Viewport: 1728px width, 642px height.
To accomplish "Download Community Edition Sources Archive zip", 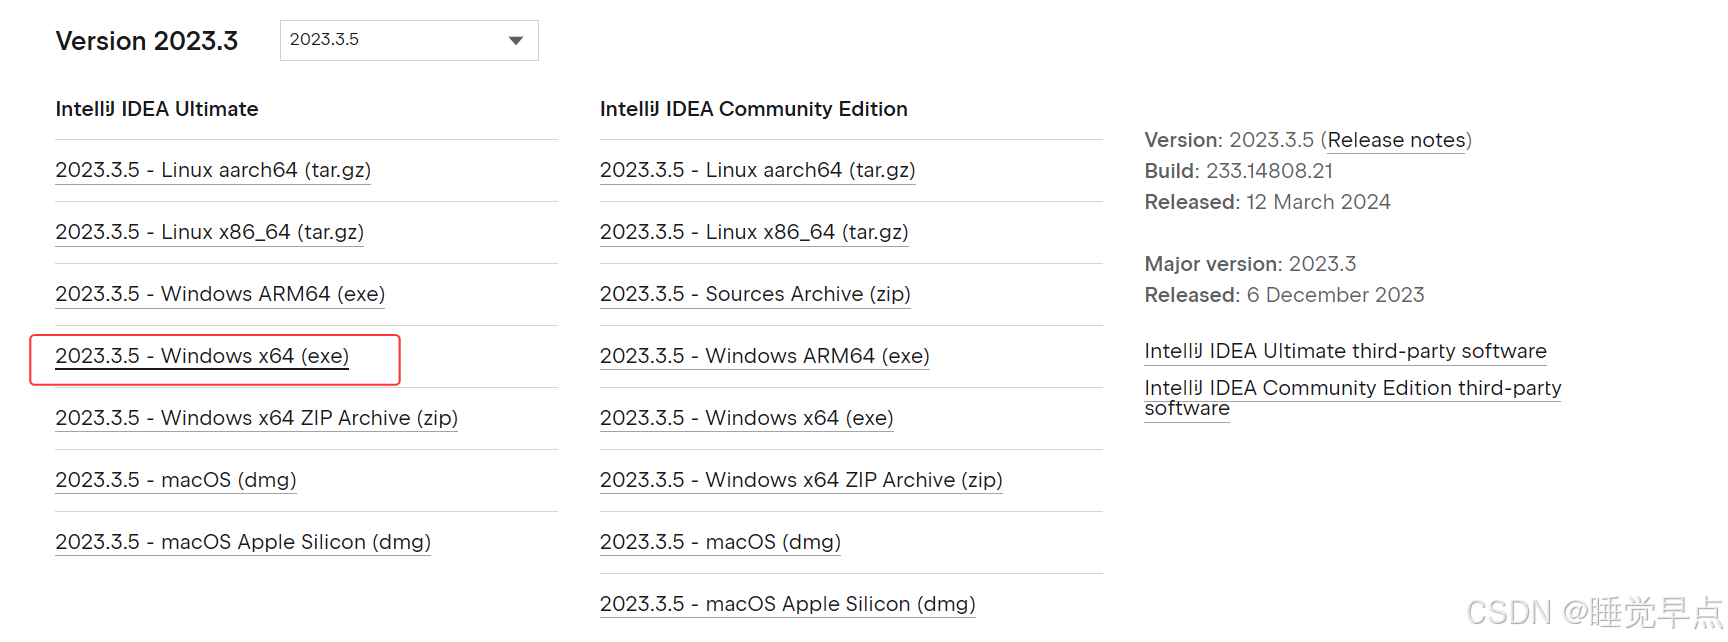I will (x=755, y=294).
